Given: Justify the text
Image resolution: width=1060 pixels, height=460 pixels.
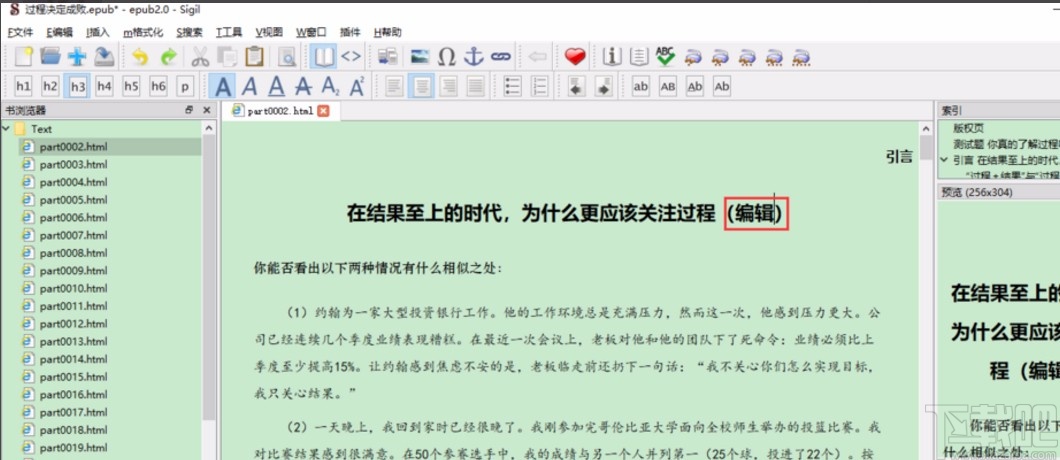Looking at the screenshot, I should (x=476, y=87).
